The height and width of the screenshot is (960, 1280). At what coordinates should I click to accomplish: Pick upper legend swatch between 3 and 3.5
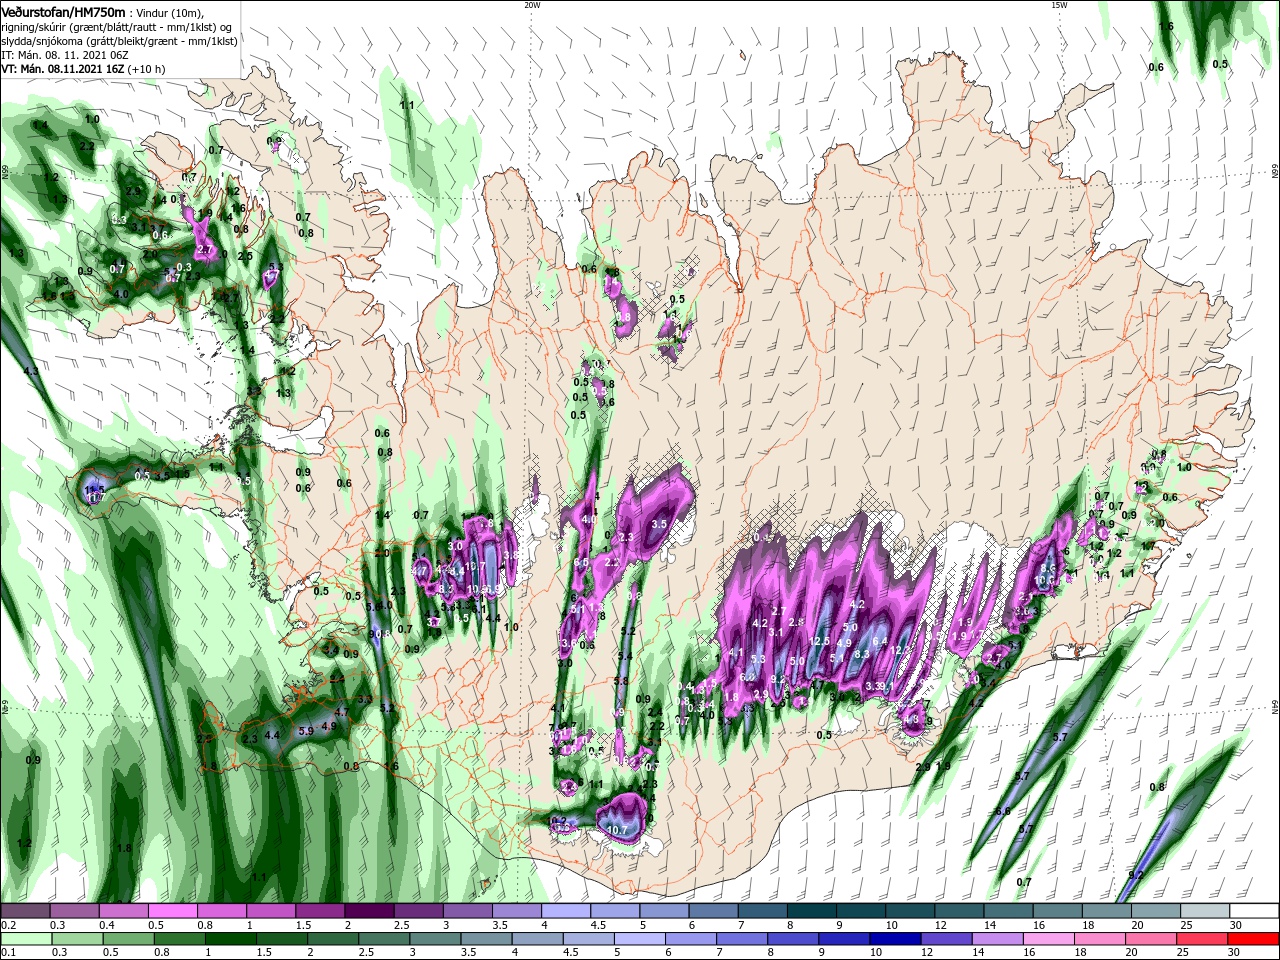[467, 911]
